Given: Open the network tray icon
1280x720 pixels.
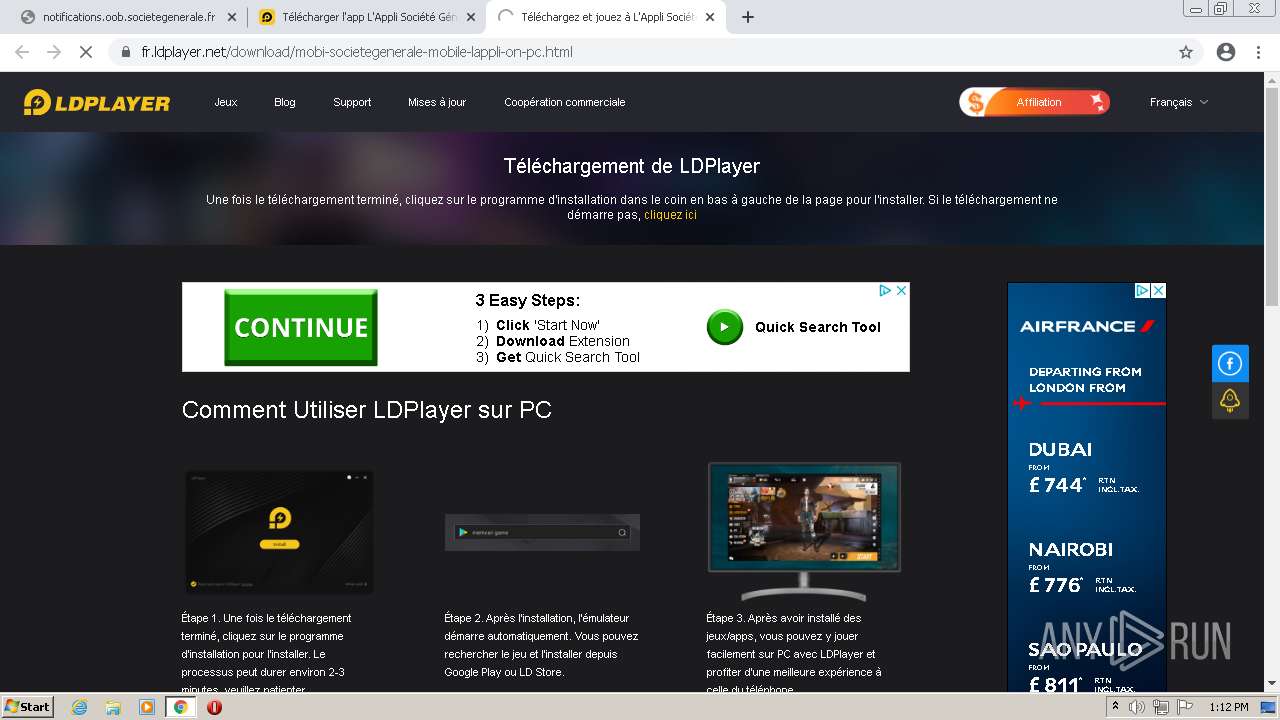Looking at the screenshot, I should coord(1161,707).
